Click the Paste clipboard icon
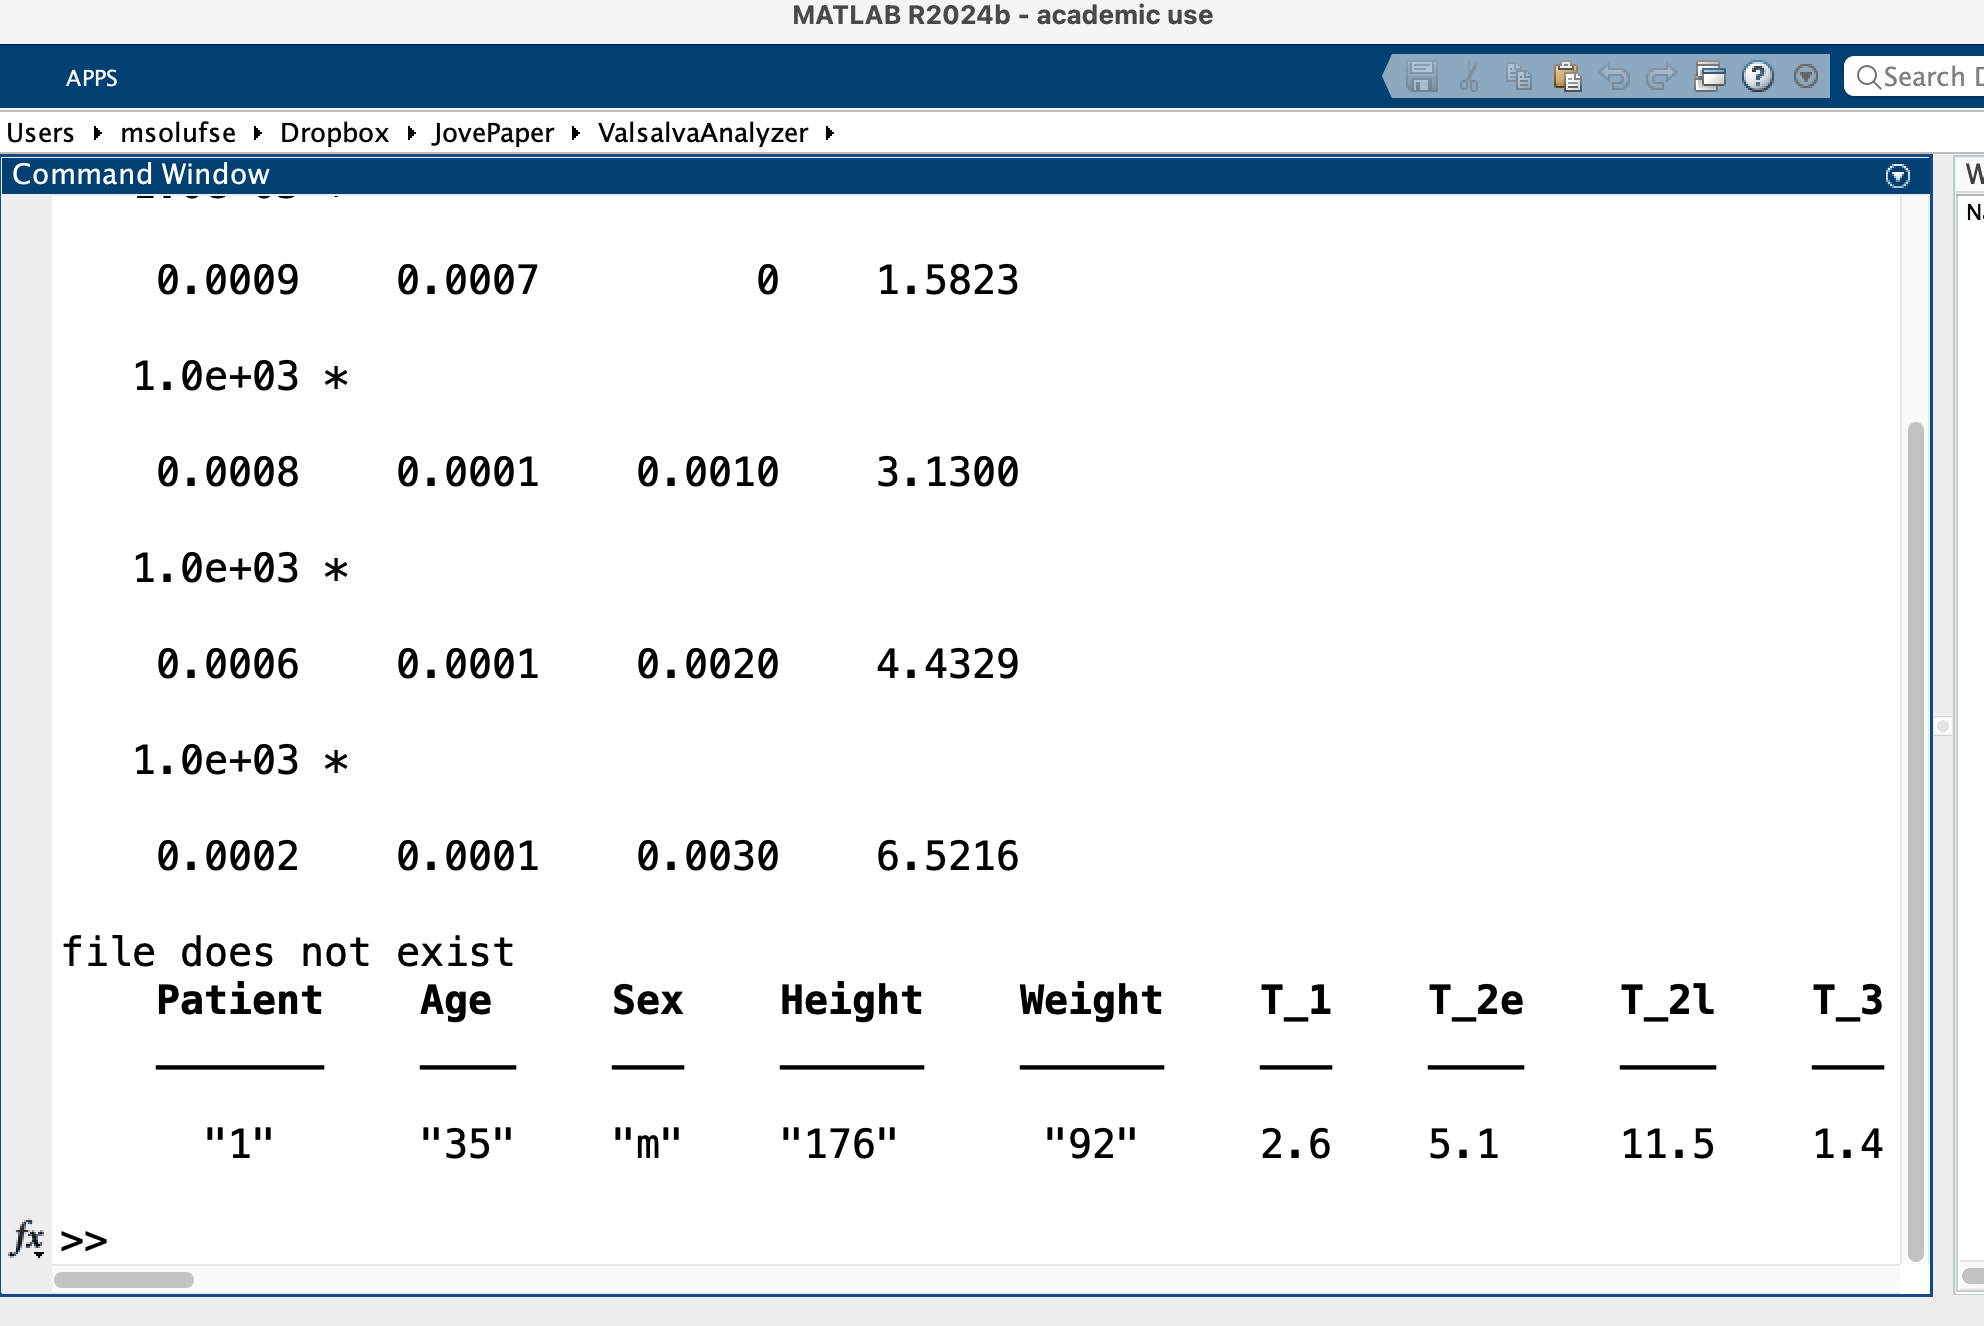This screenshot has width=1984, height=1326. click(x=1567, y=77)
